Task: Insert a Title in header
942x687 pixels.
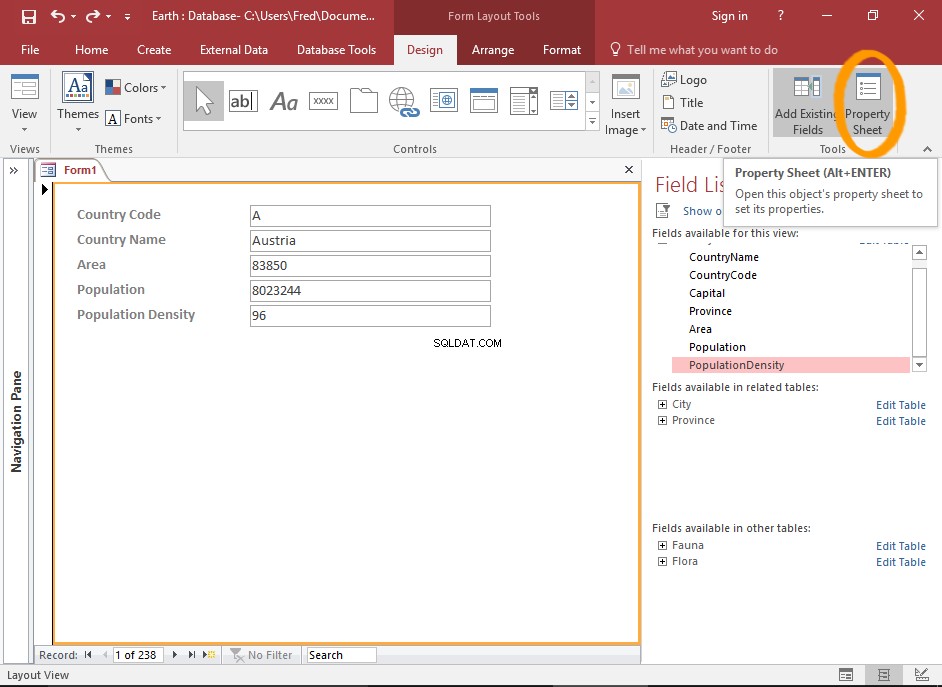Action: click(682, 103)
